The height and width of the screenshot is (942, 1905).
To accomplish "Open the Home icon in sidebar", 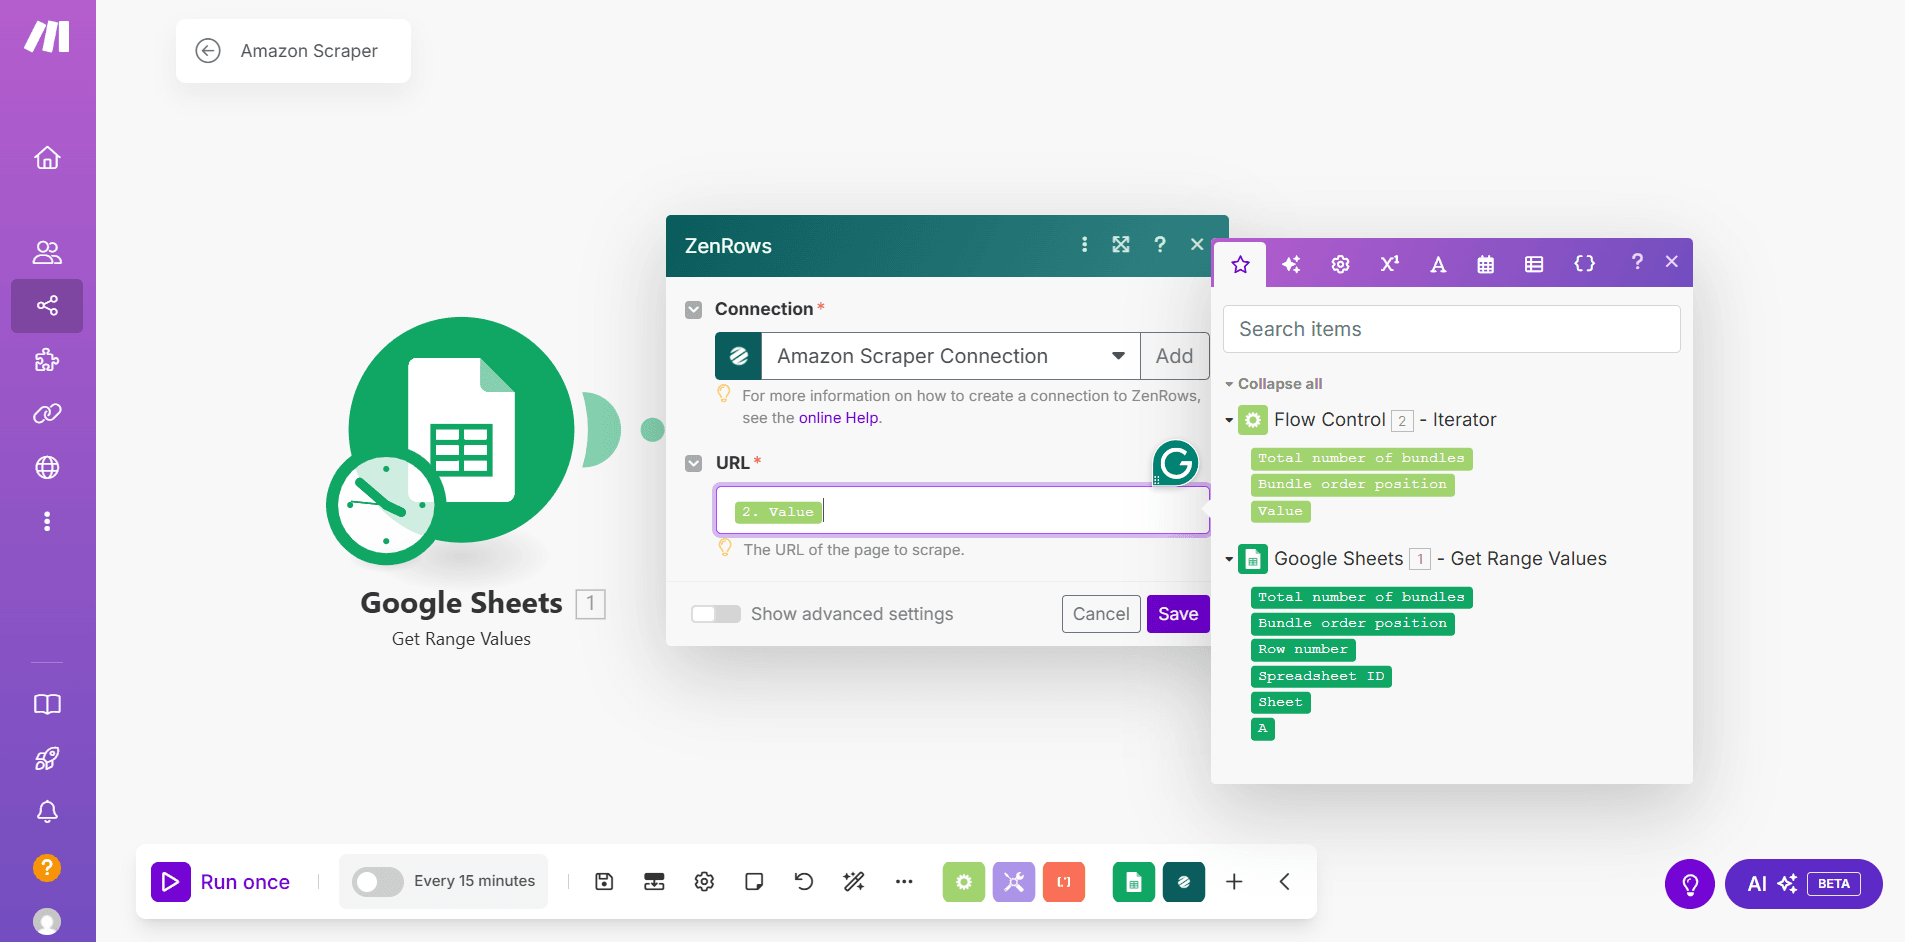I will pyautogui.click(x=47, y=158).
